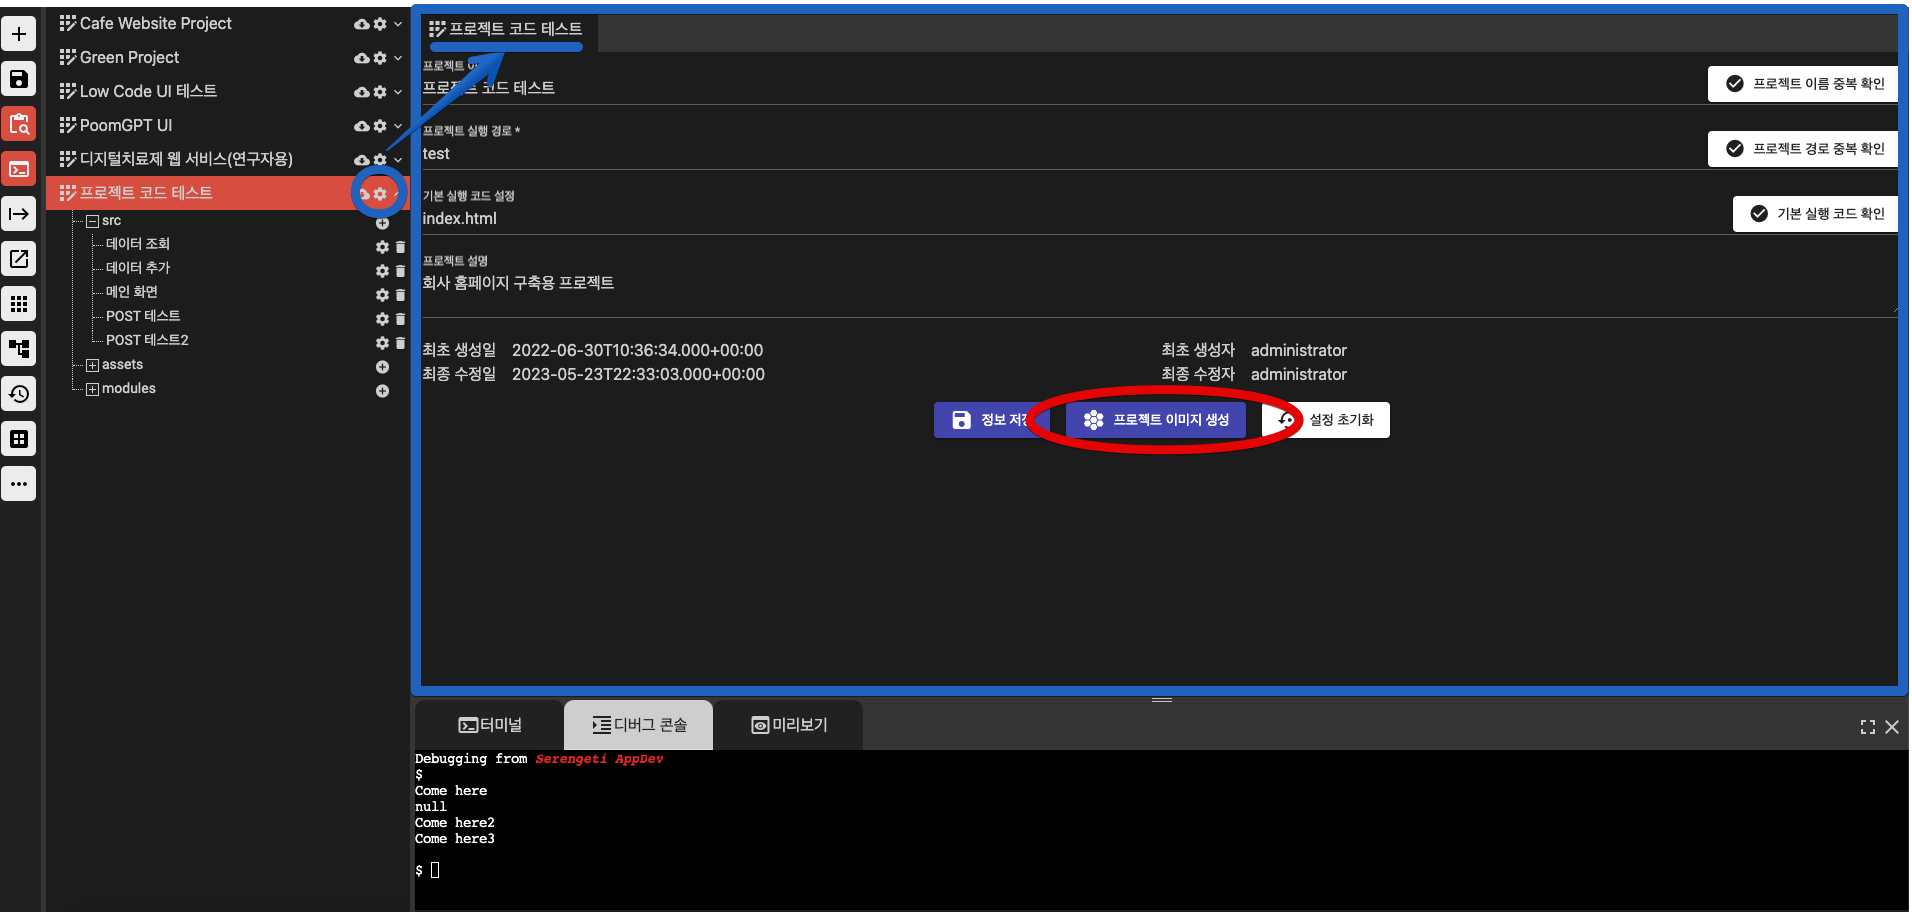Viewport: 1912px width, 912px height.
Task: Click the save icon in left sidebar
Action: coord(19,79)
